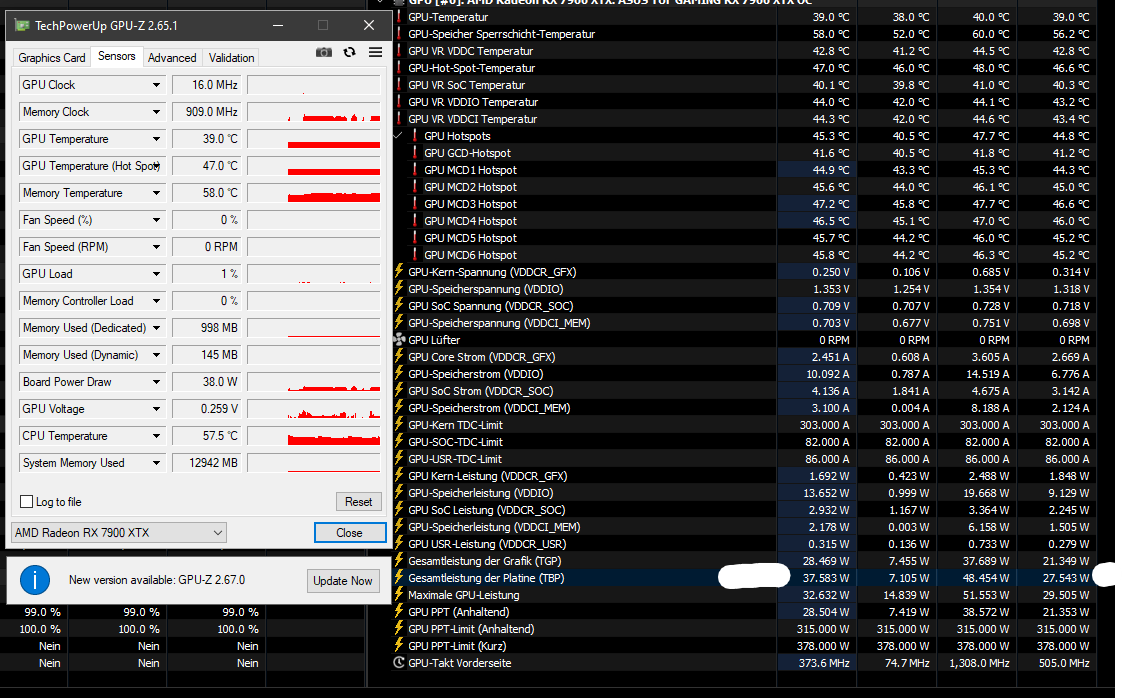Click lightning icon of GPU USR-Leistung (VDDCR_USR)

[399, 543]
